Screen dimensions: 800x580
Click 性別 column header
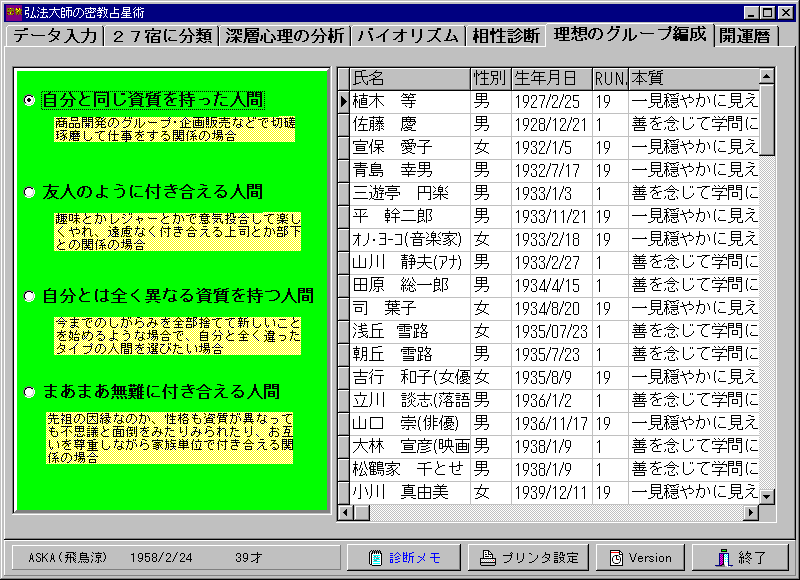click(x=490, y=79)
